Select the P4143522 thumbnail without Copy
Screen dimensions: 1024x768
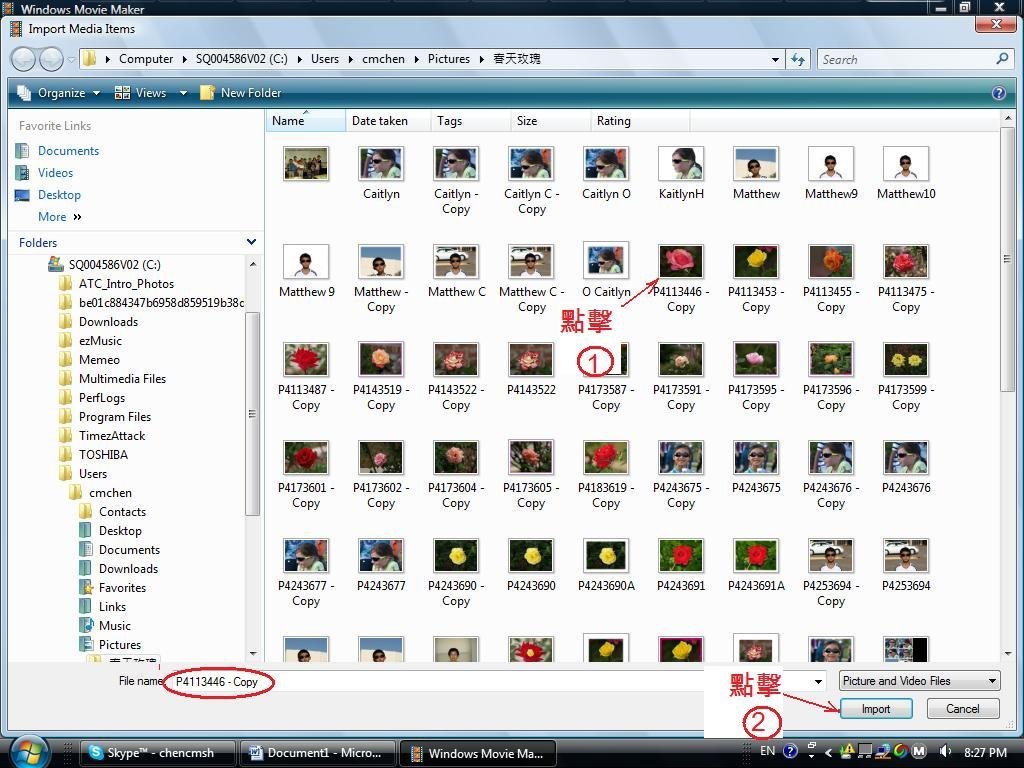531,360
